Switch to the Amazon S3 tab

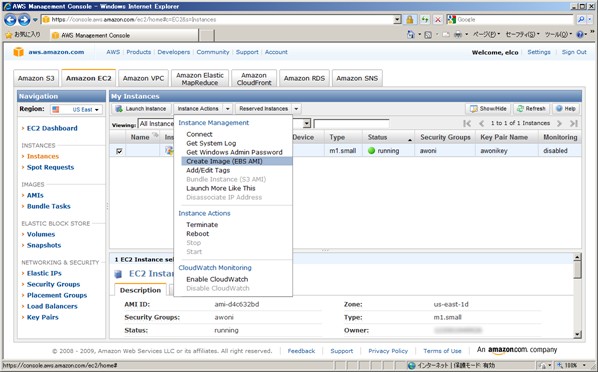click(36, 78)
